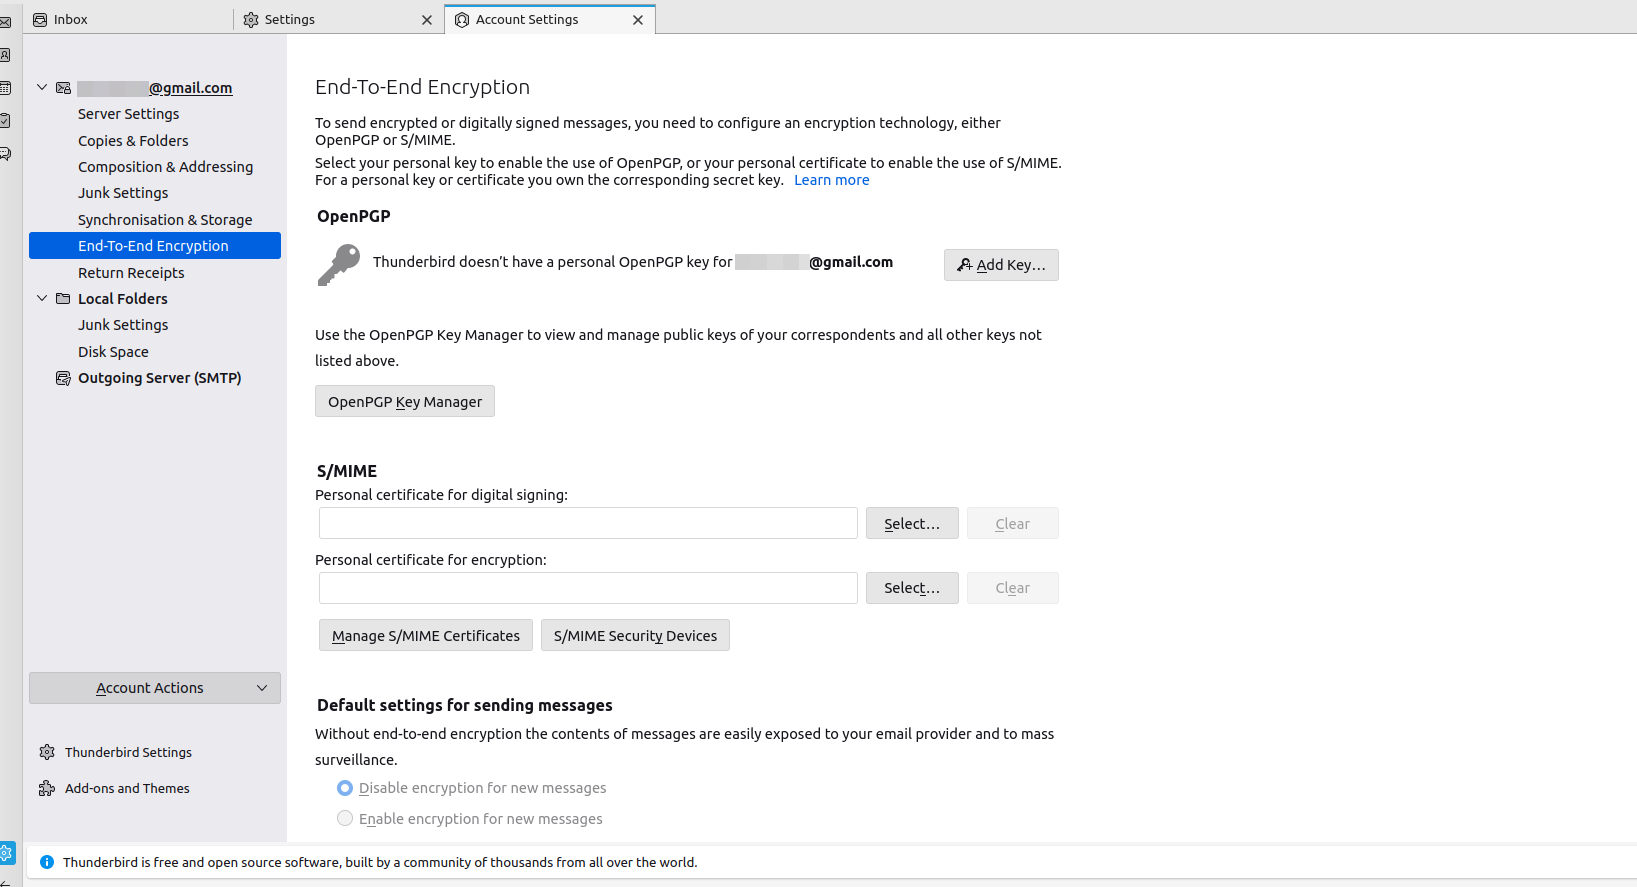
Task: Open S/MIME Security Devices
Action: click(x=635, y=635)
